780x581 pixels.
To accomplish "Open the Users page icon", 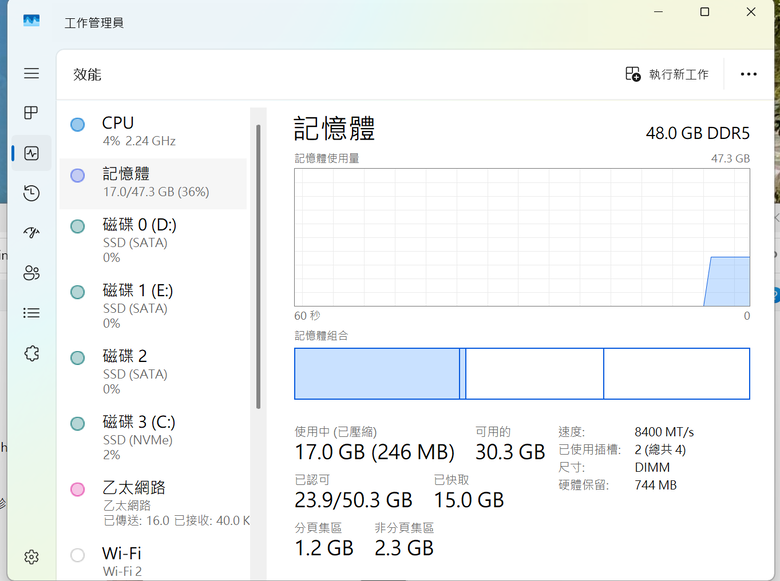I will click(x=31, y=273).
